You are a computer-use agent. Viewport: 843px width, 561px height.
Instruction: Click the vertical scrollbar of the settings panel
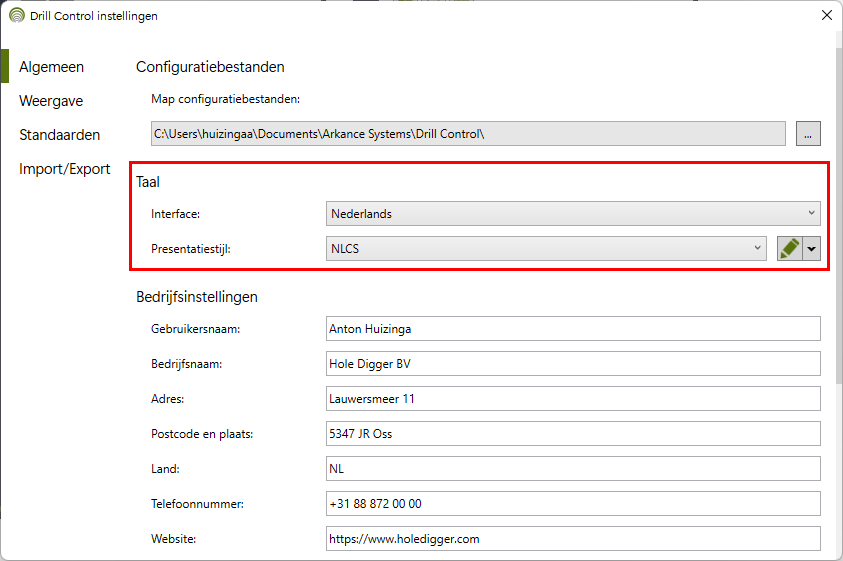(x=839, y=215)
